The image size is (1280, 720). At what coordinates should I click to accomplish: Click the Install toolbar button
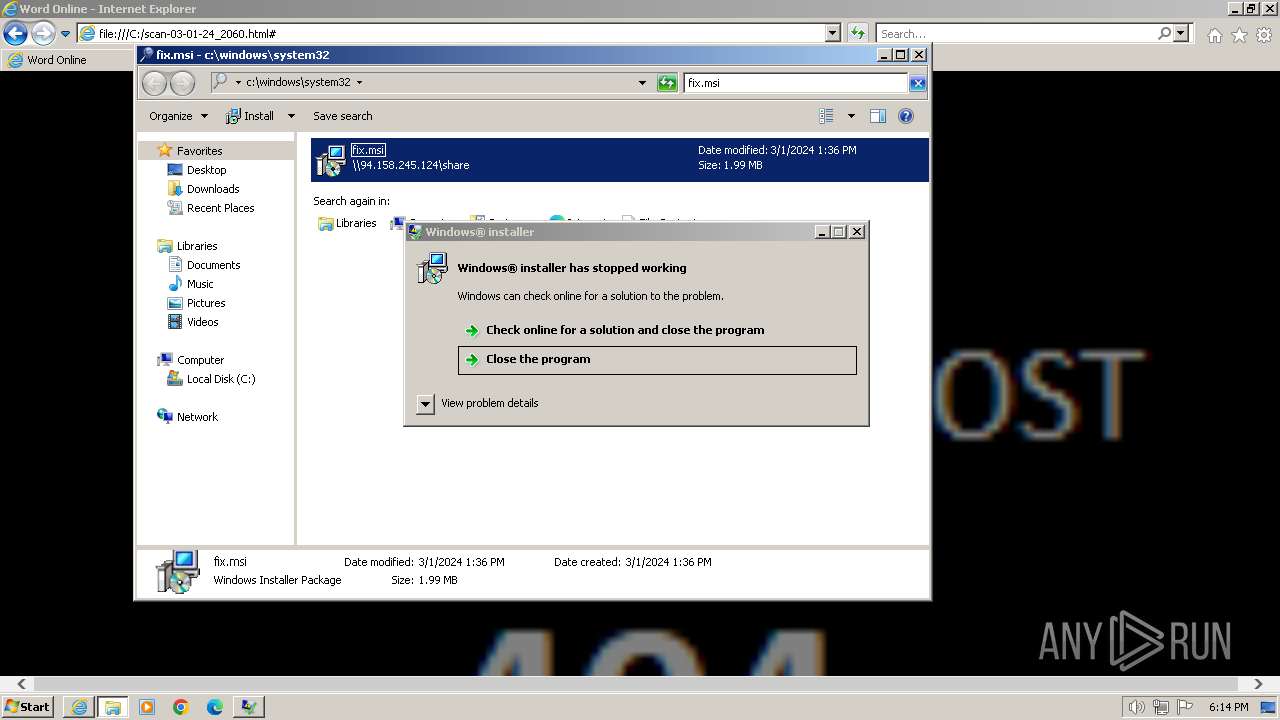pos(250,116)
